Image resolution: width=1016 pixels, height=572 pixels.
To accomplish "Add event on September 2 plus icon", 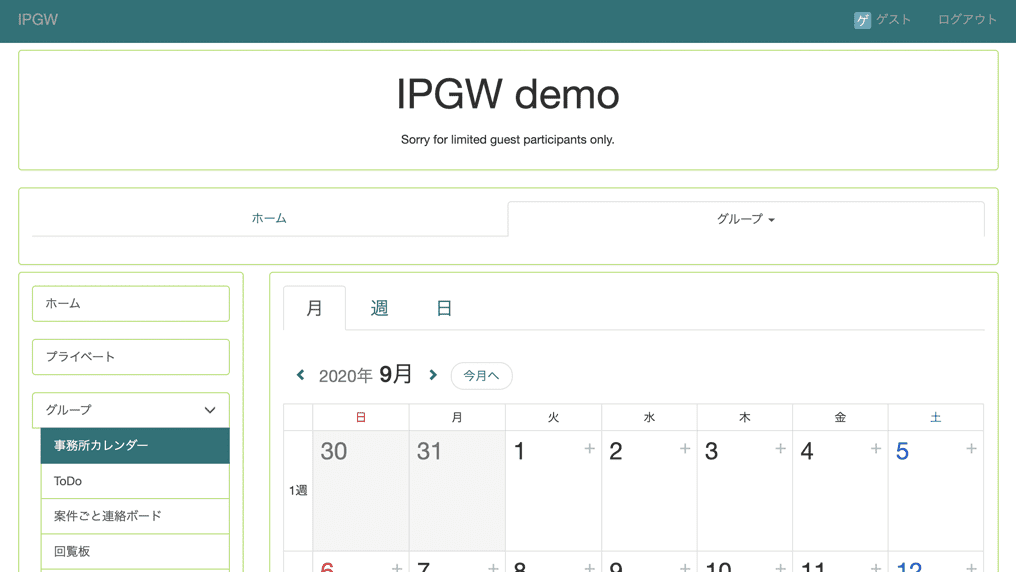I will [x=685, y=449].
